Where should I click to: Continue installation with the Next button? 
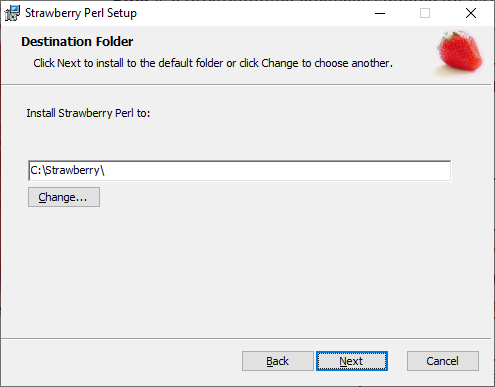352,361
